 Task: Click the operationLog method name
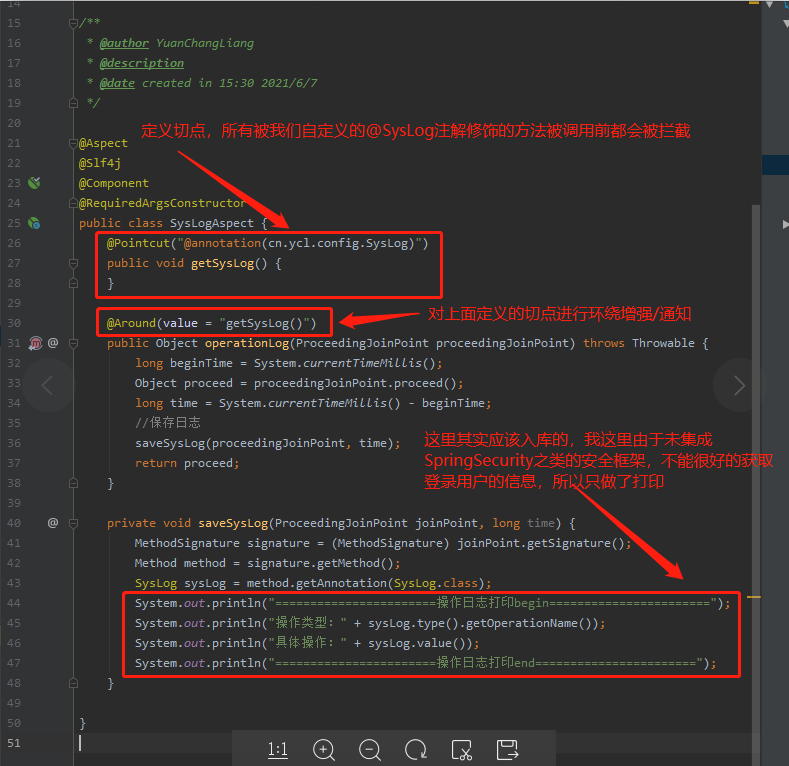tap(247, 343)
